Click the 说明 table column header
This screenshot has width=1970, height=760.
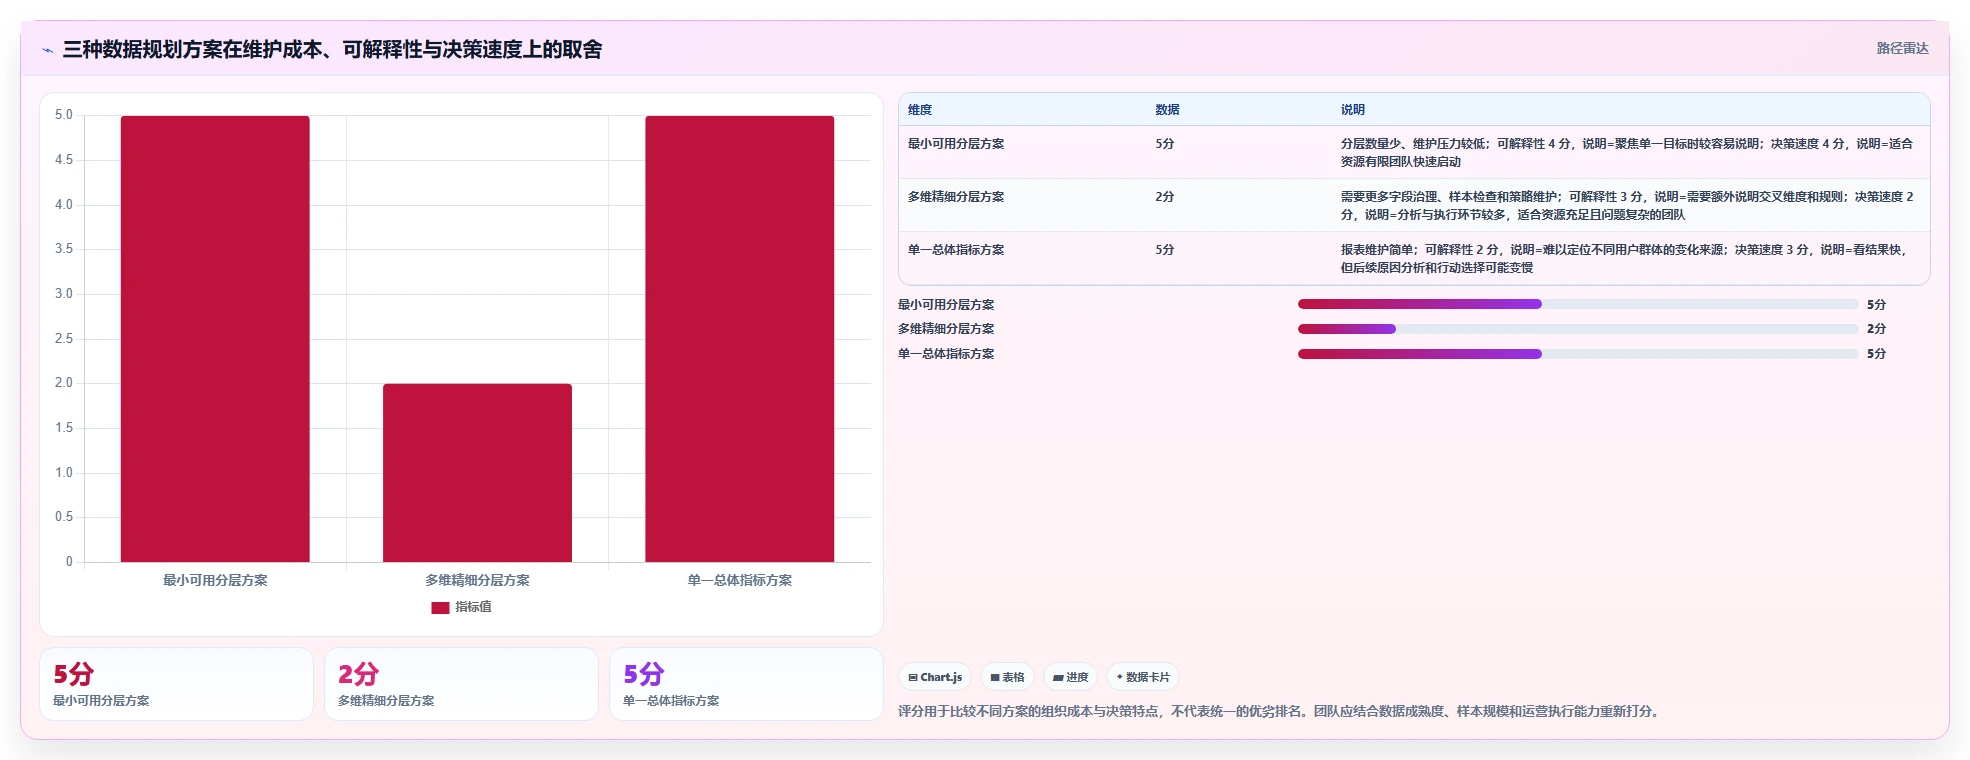tap(1352, 110)
